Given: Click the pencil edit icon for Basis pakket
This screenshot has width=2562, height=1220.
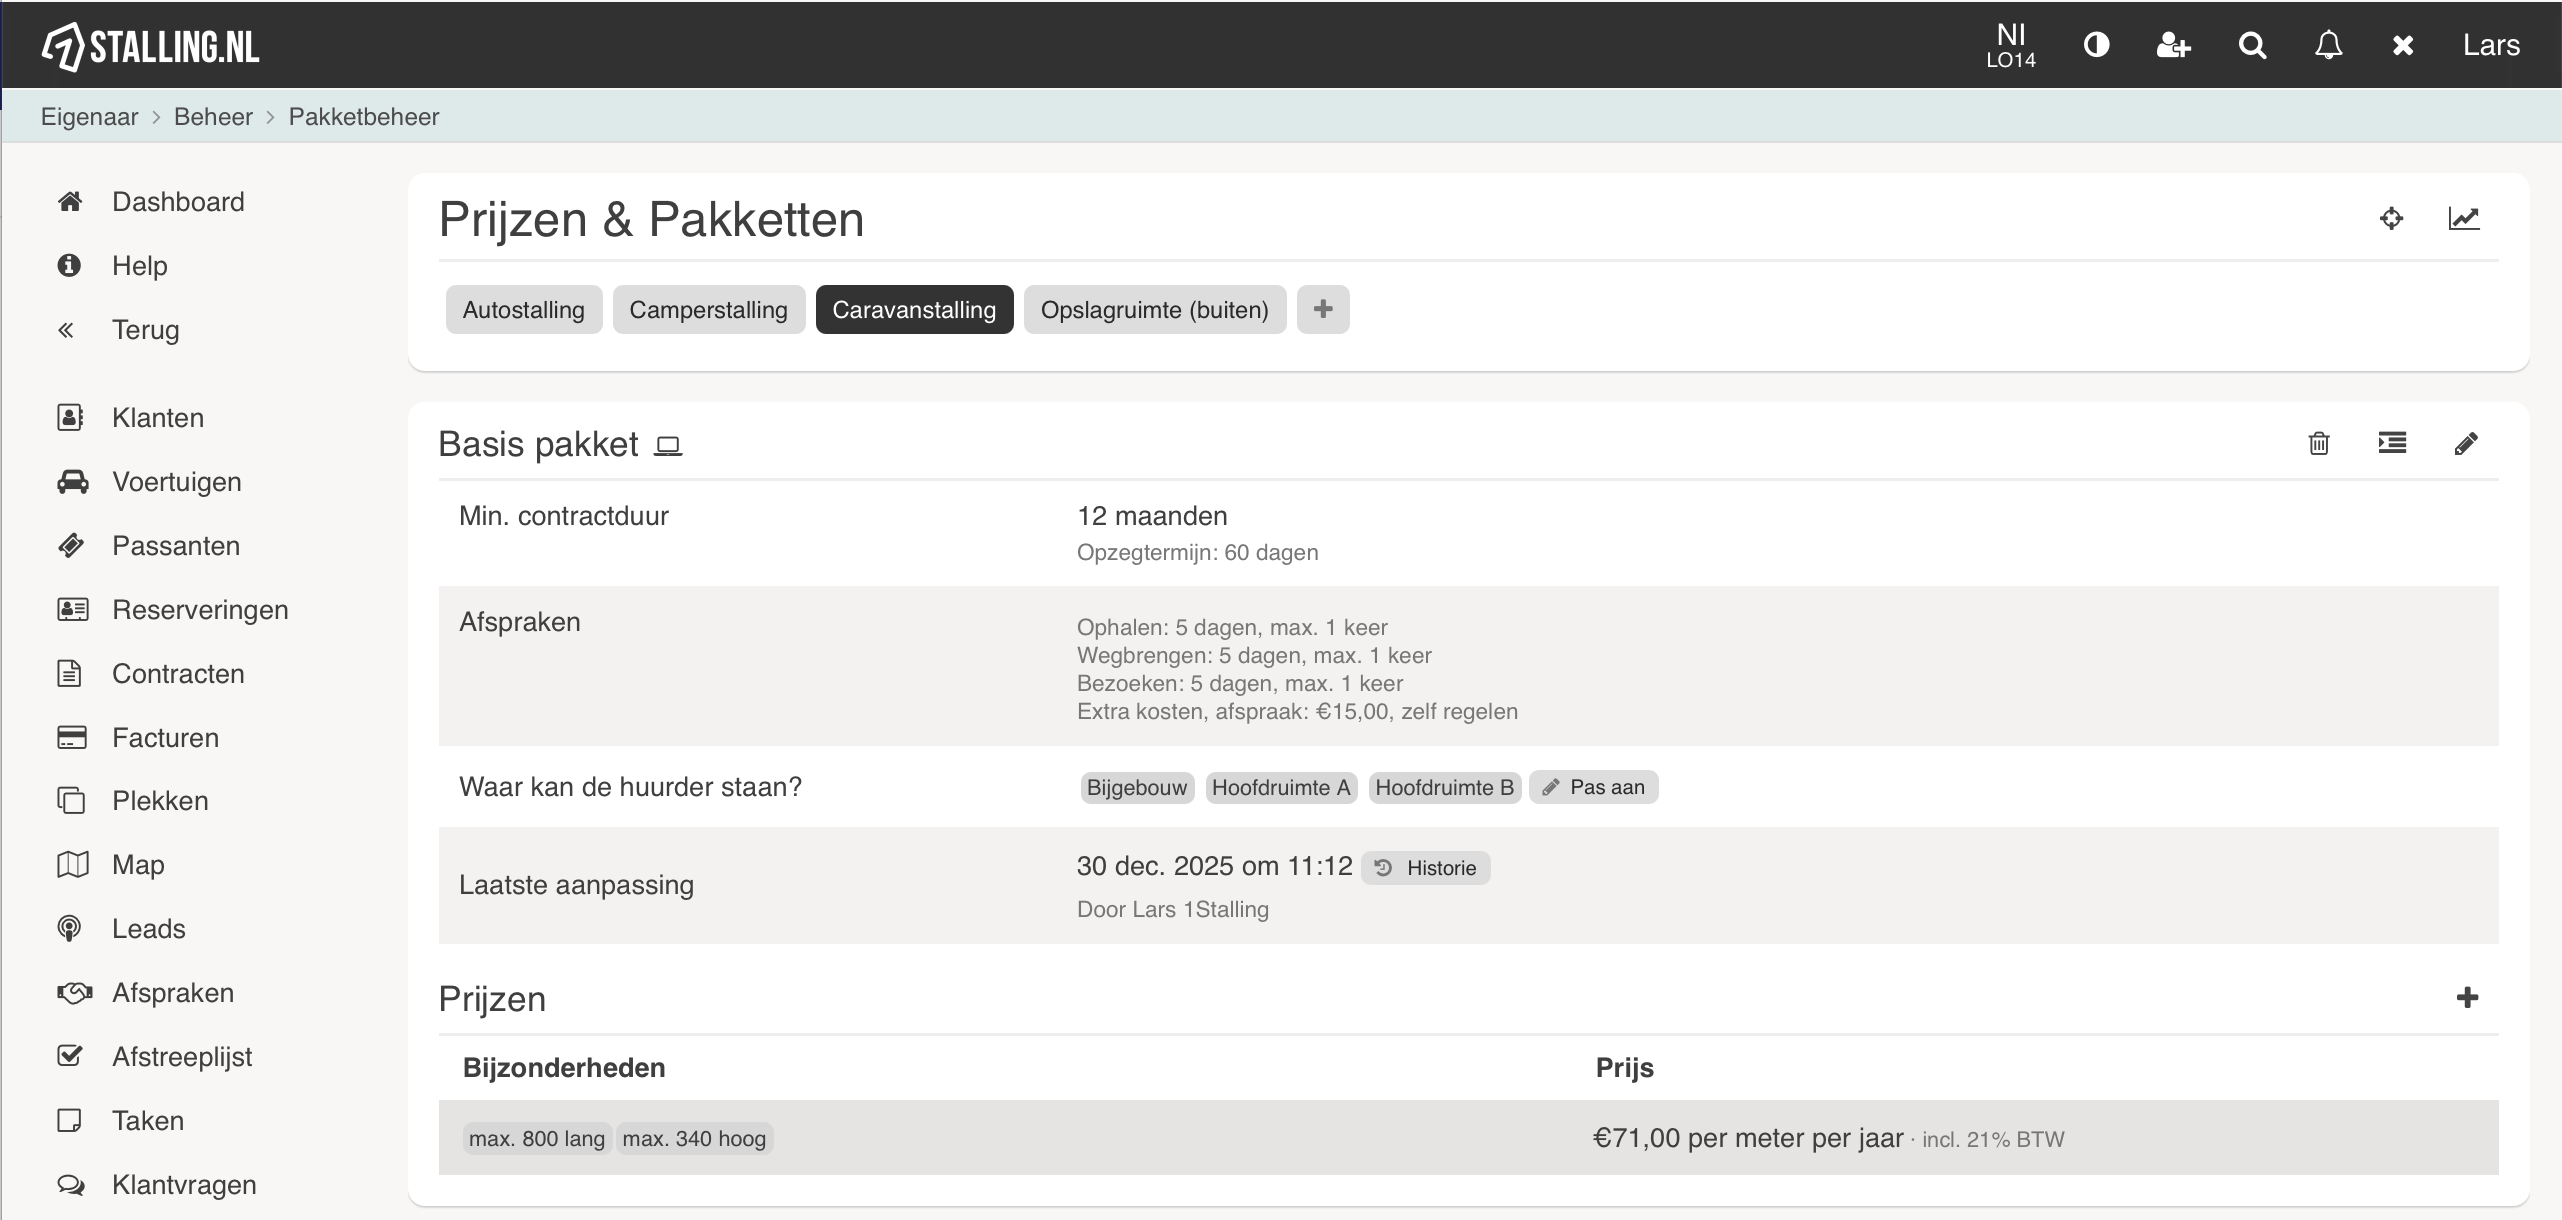Looking at the screenshot, I should [x=2465, y=443].
